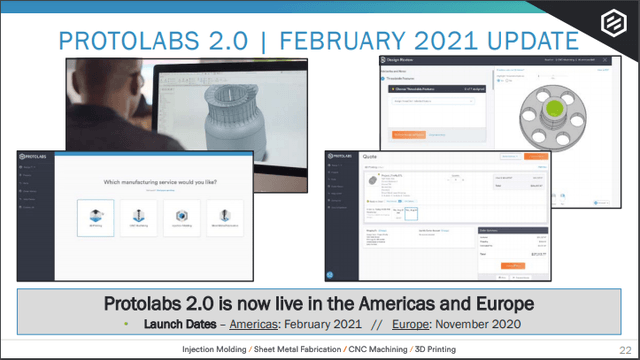Open the dropdown button beside orange Quote button
The image size is (640, 360).
[x=511, y=156]
